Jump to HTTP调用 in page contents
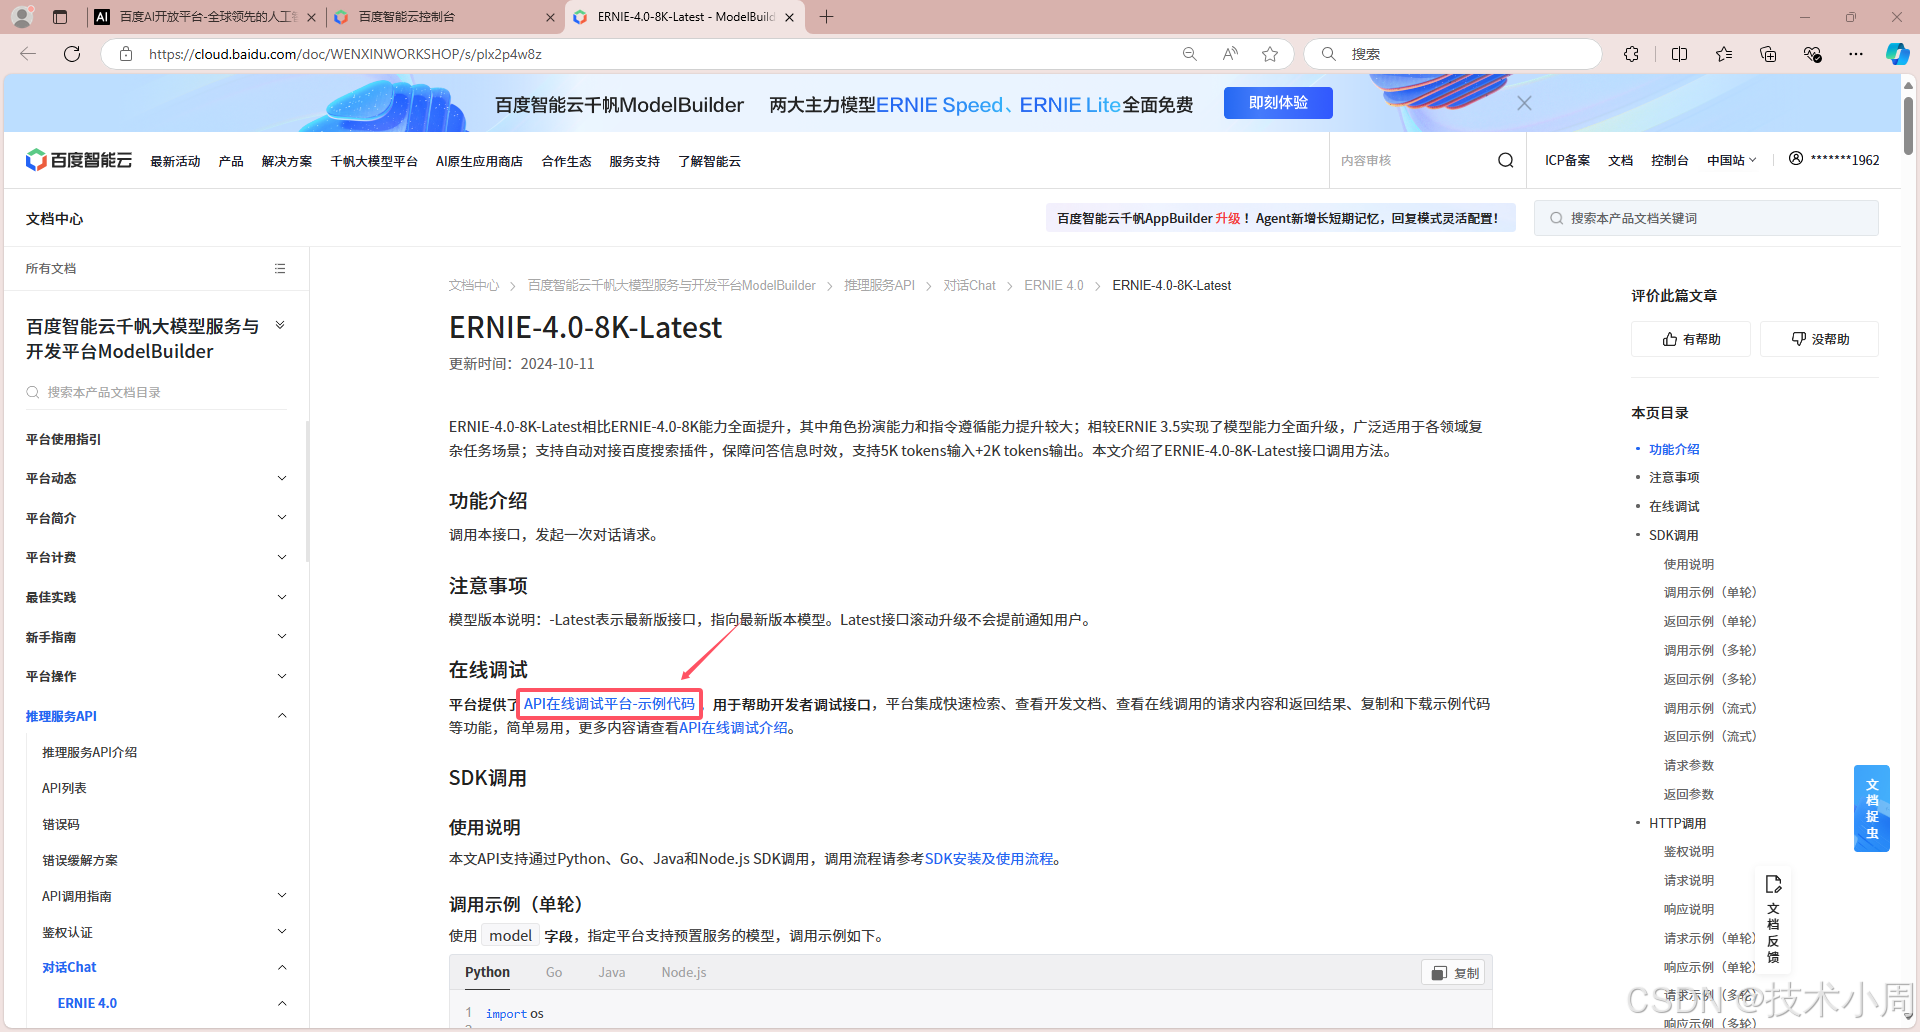 1677,823
